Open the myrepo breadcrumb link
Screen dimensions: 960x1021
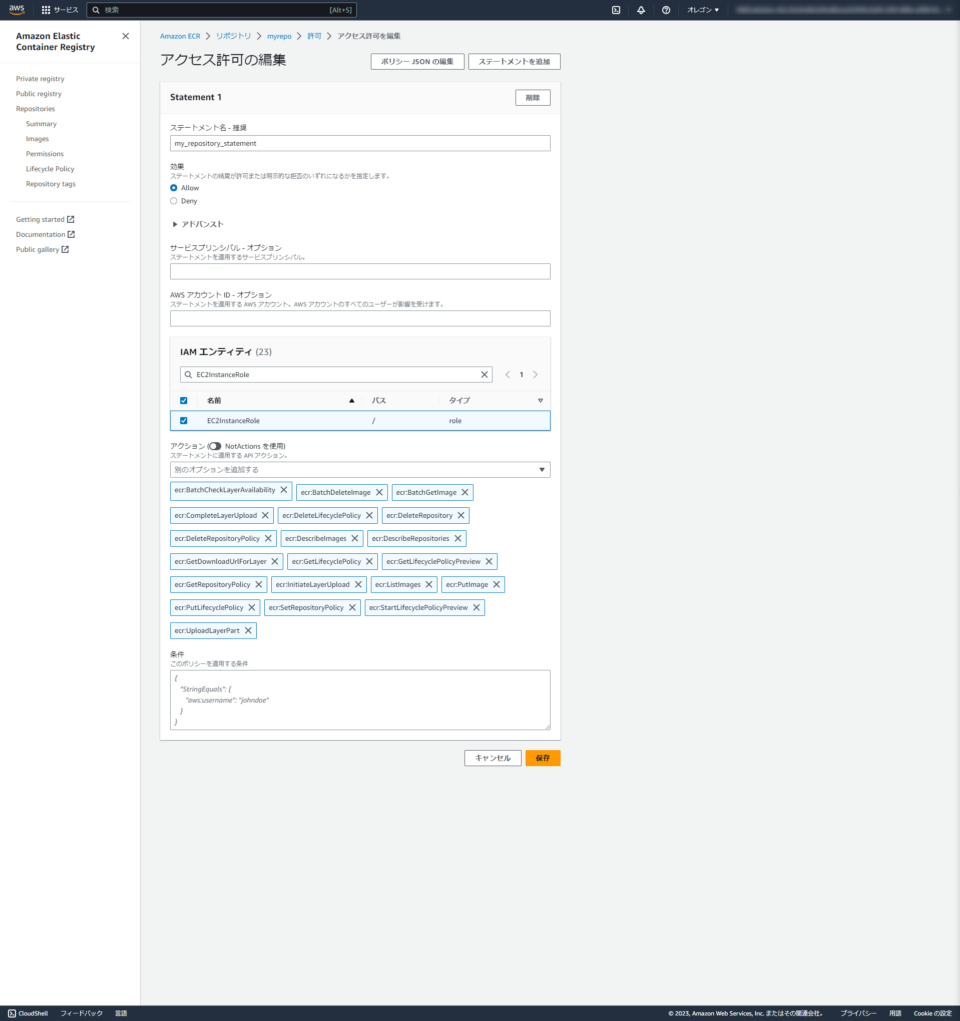coord(278,34)
